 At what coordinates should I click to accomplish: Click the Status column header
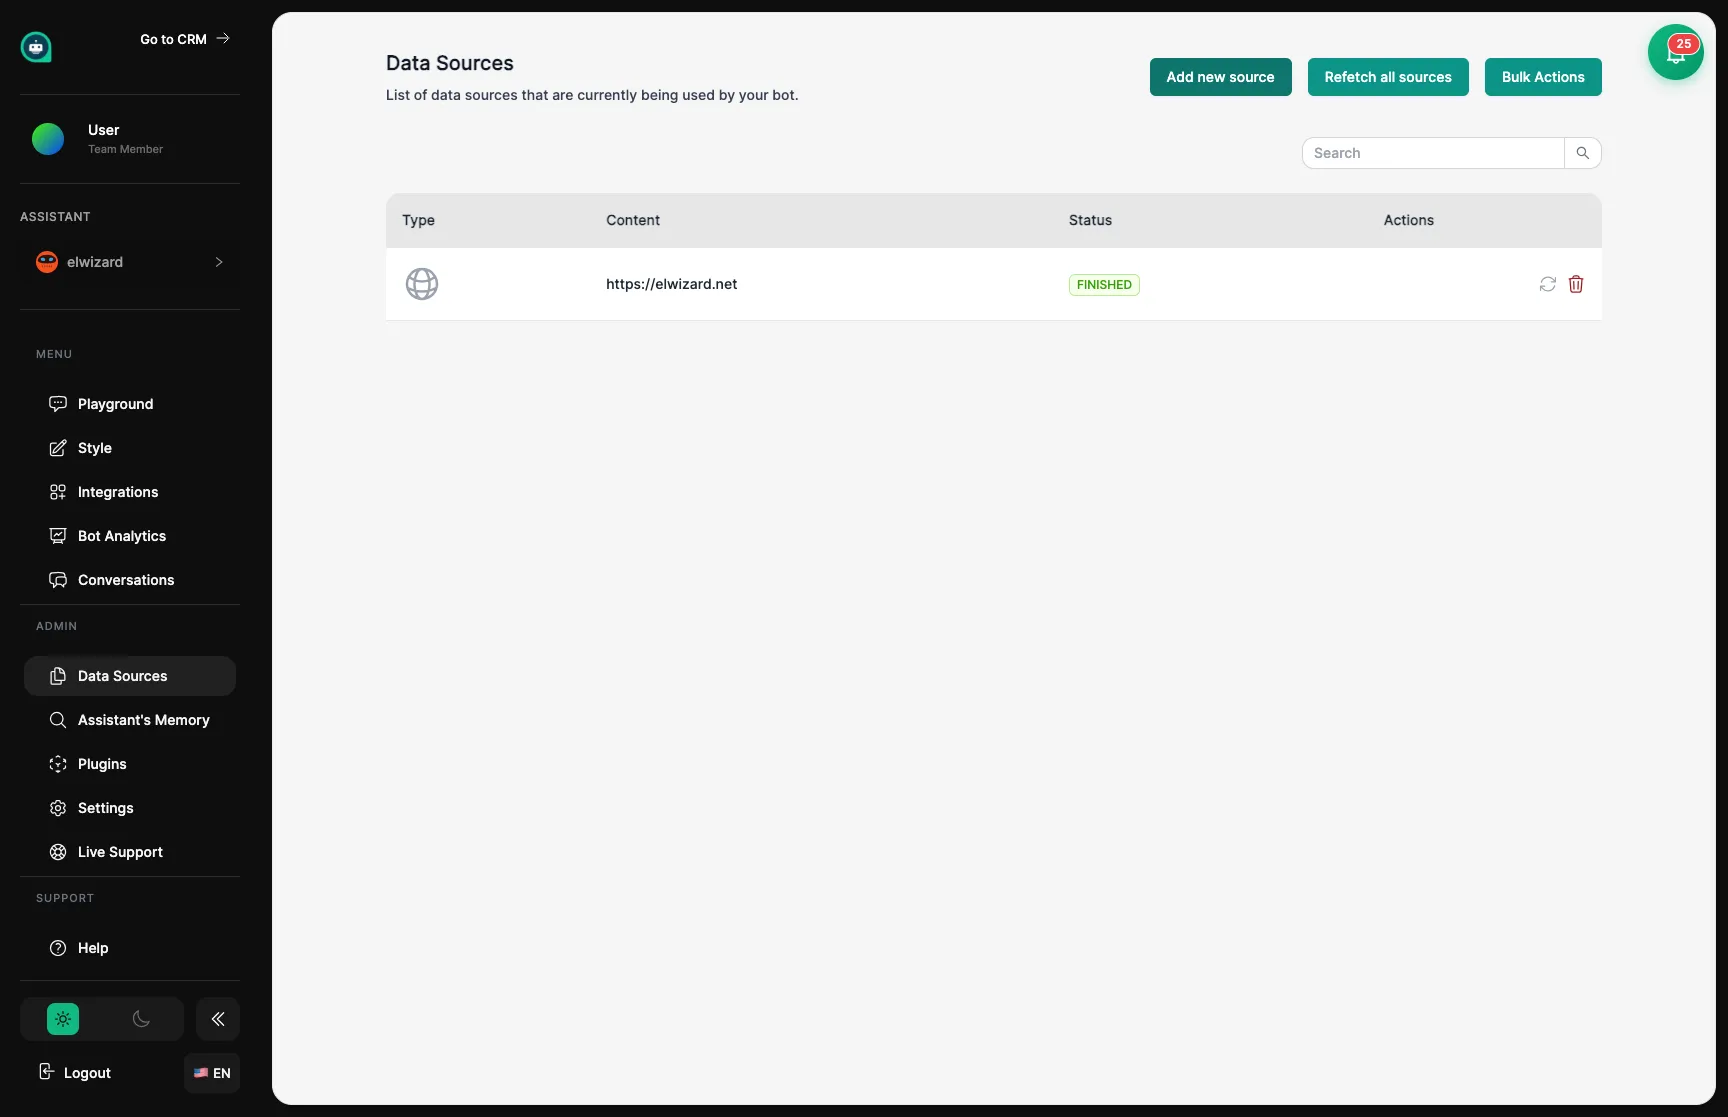[x=1090, y=220]
